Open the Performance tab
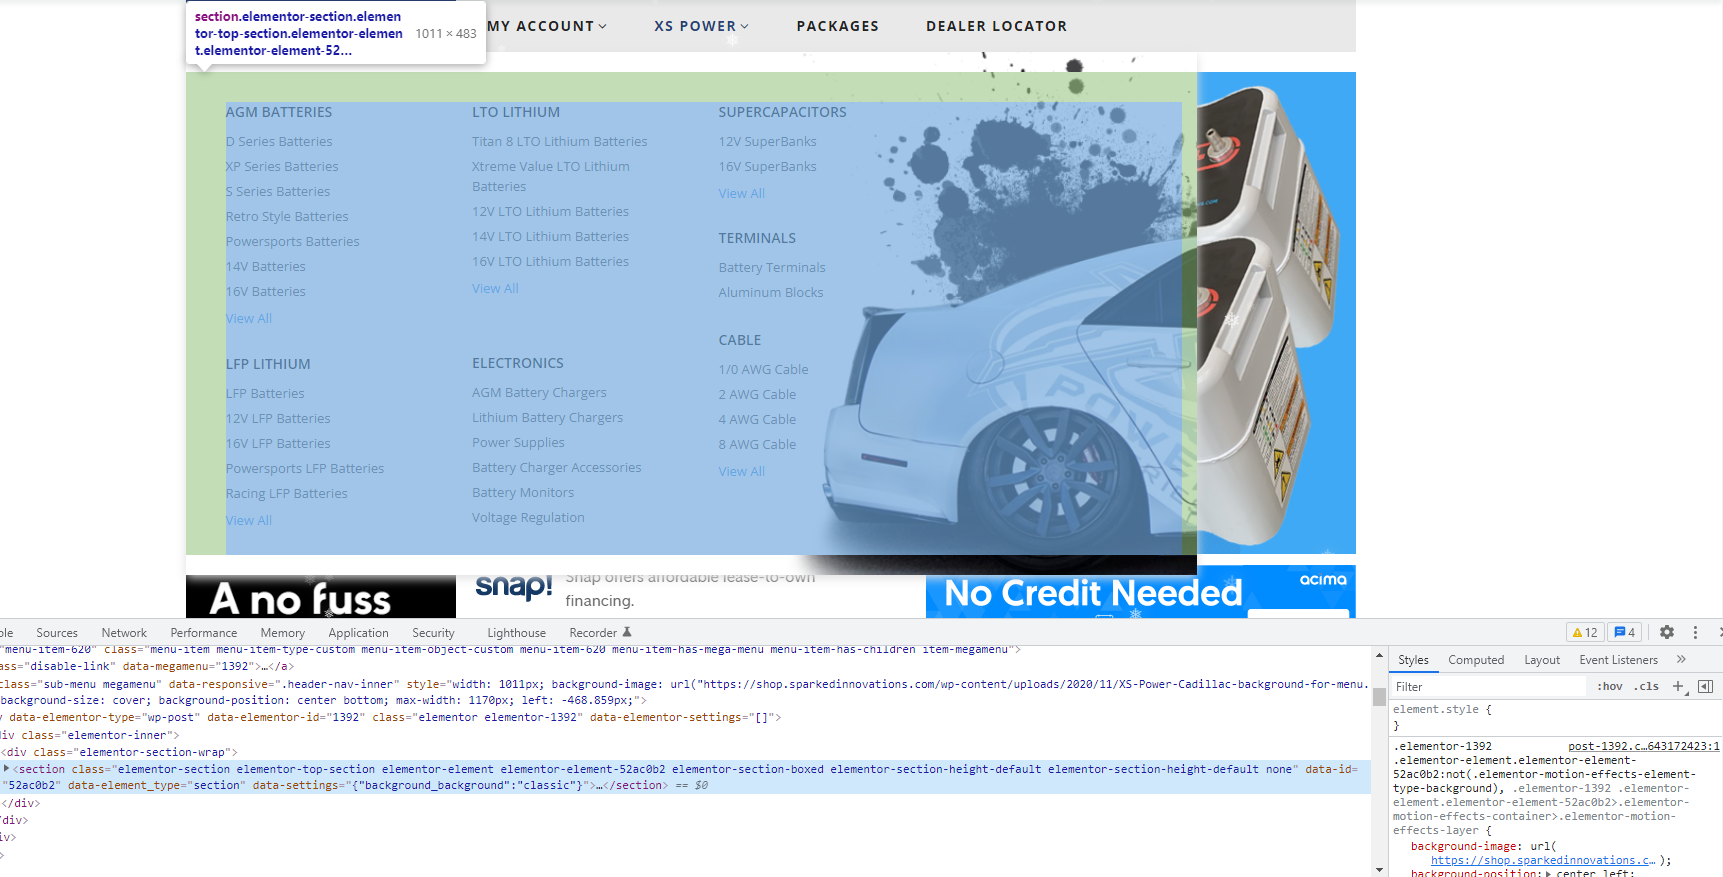The width and height of the screenshot is (1723, 877). pyautogui.click(x=204, y=633)
